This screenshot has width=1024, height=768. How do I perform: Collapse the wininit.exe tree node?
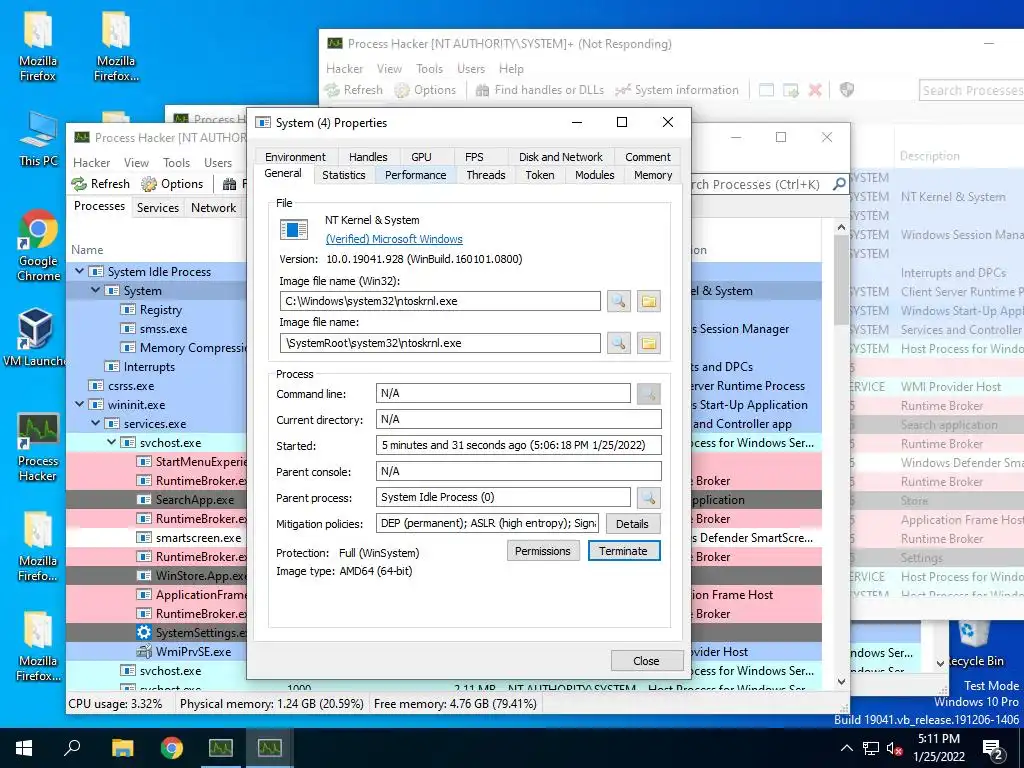(80, 404)
